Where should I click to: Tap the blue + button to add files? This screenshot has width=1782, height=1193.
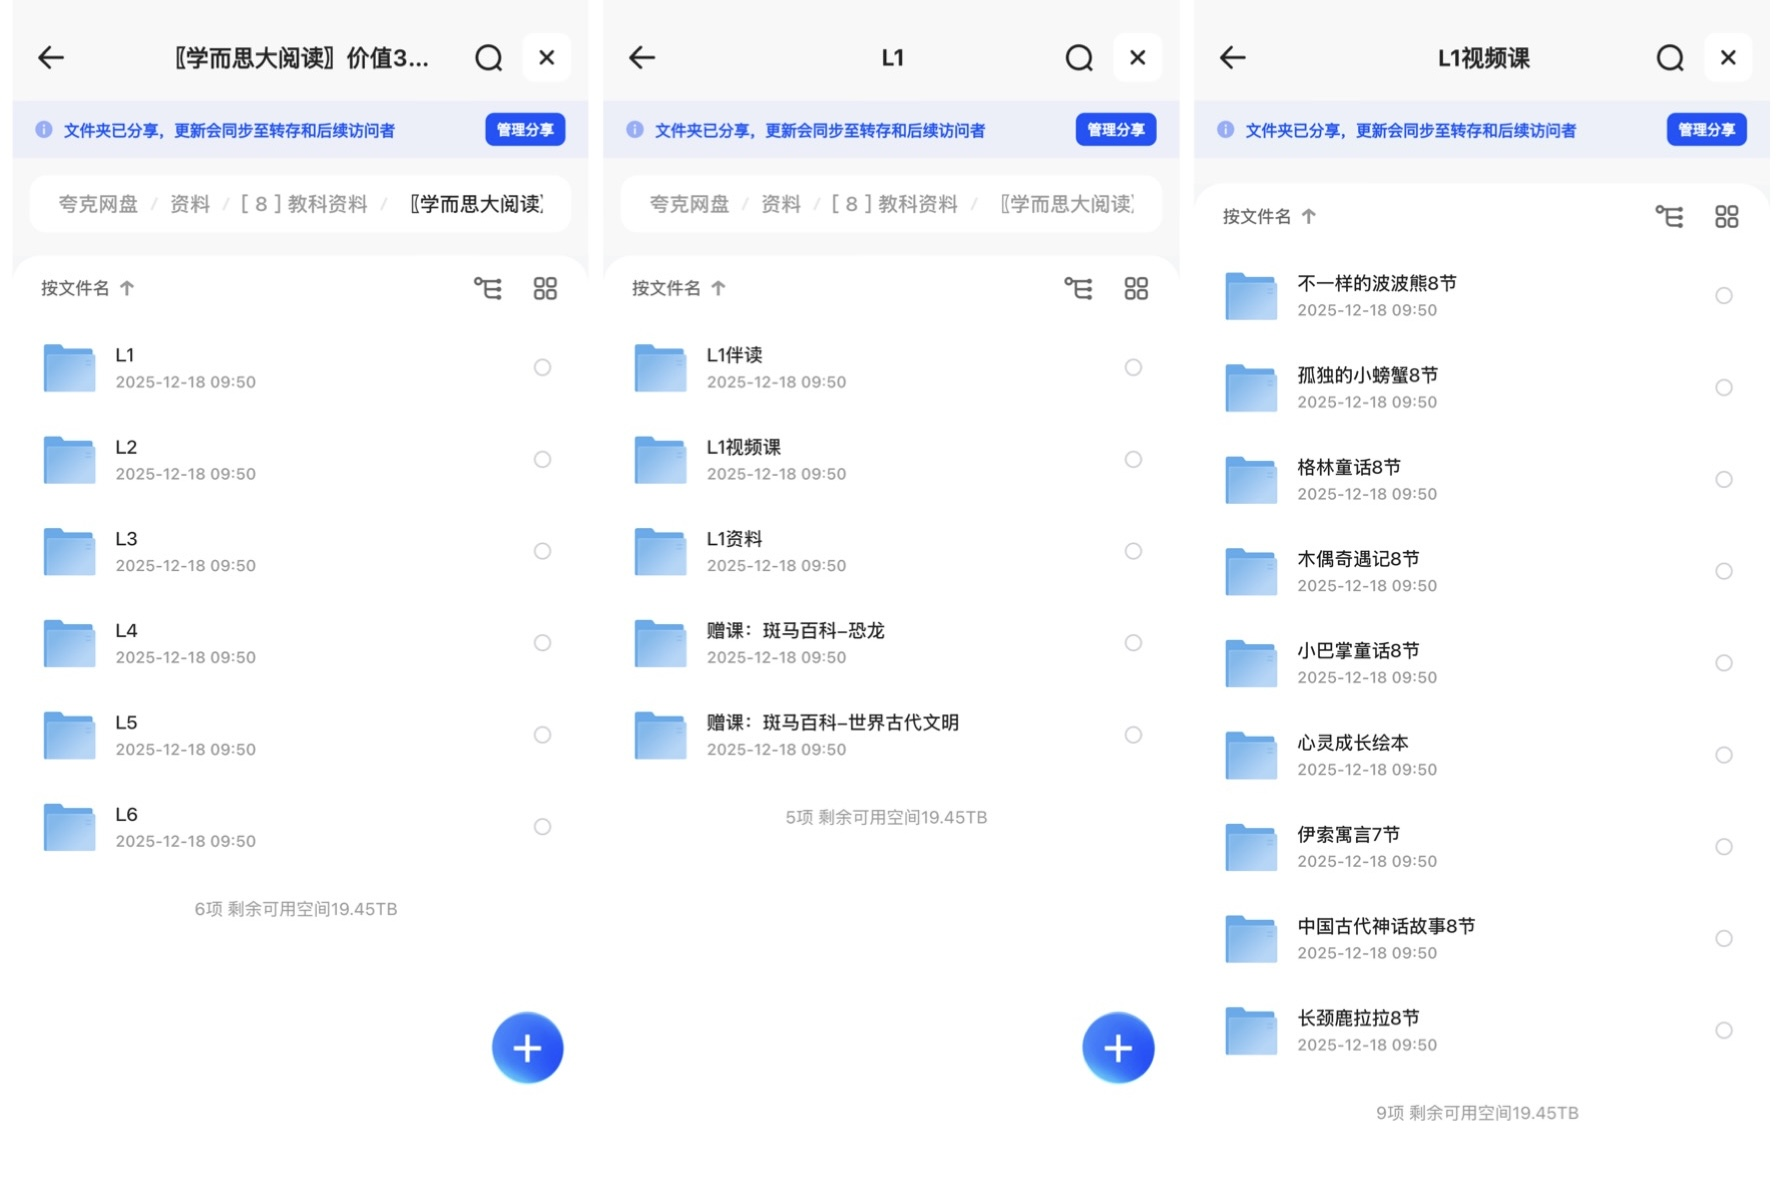click(x=527, y=1047)
